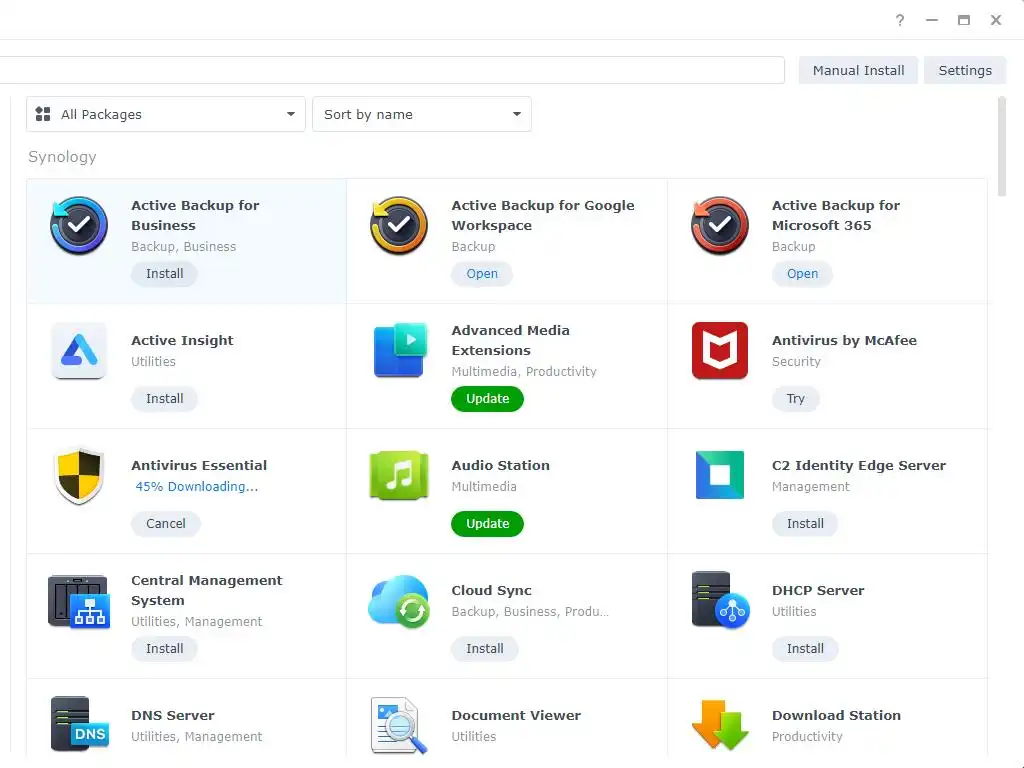
Task: Click the Active Backup for Business icon
Action: coord(79,225)
